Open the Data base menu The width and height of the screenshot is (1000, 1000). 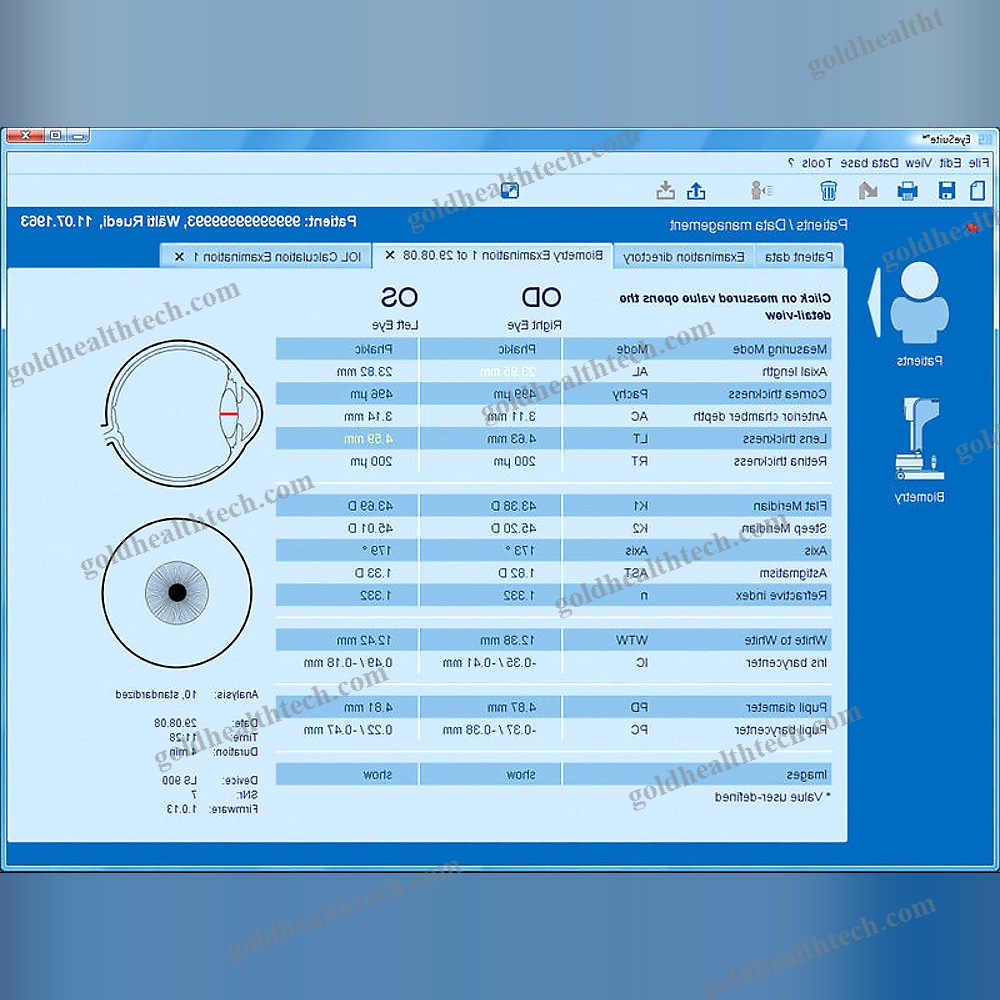tap(869, 163)
